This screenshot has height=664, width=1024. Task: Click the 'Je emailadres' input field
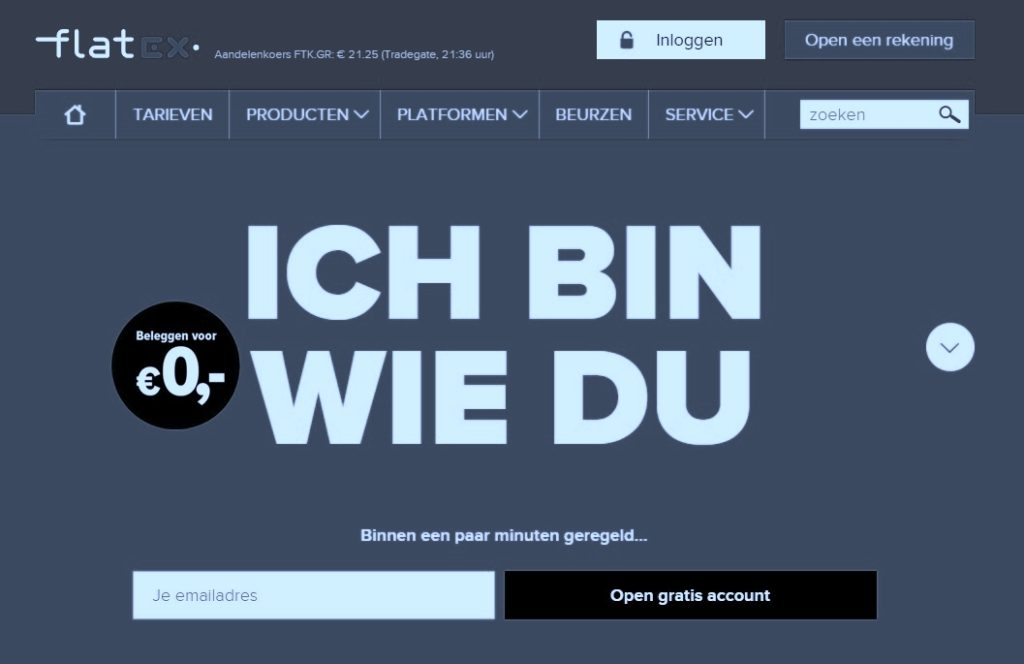[313, 595]
